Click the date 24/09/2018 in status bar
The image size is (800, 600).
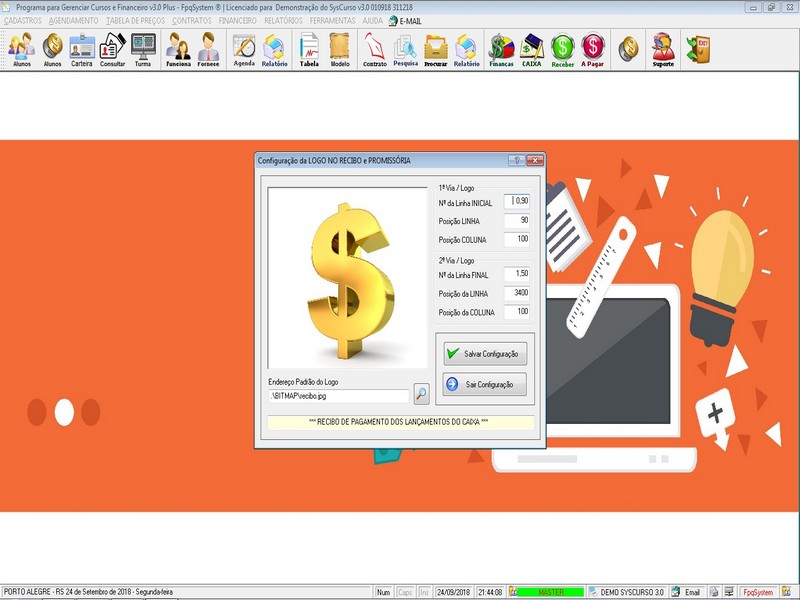coord(453,592)
